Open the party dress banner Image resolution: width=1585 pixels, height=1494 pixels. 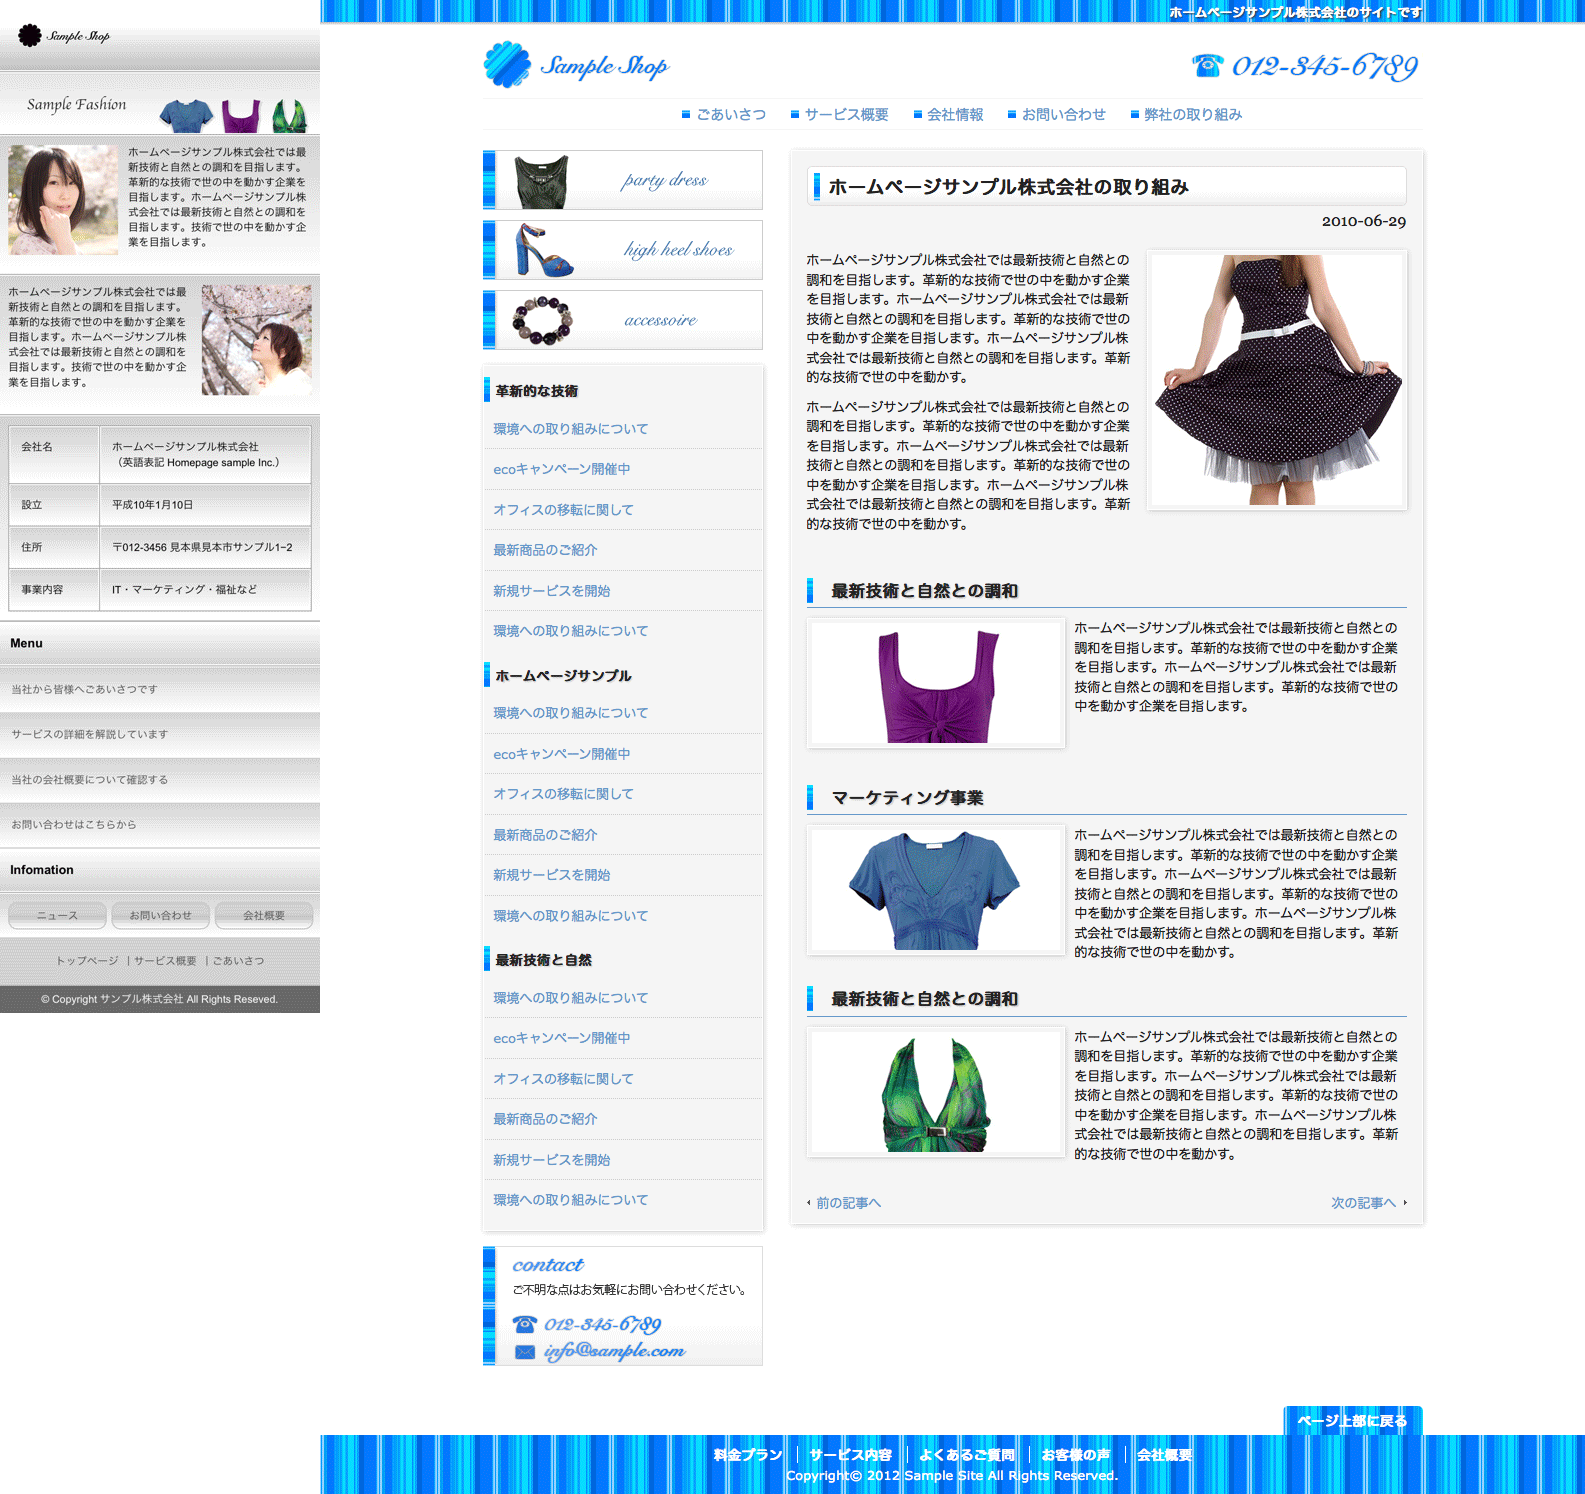point(623,180)
